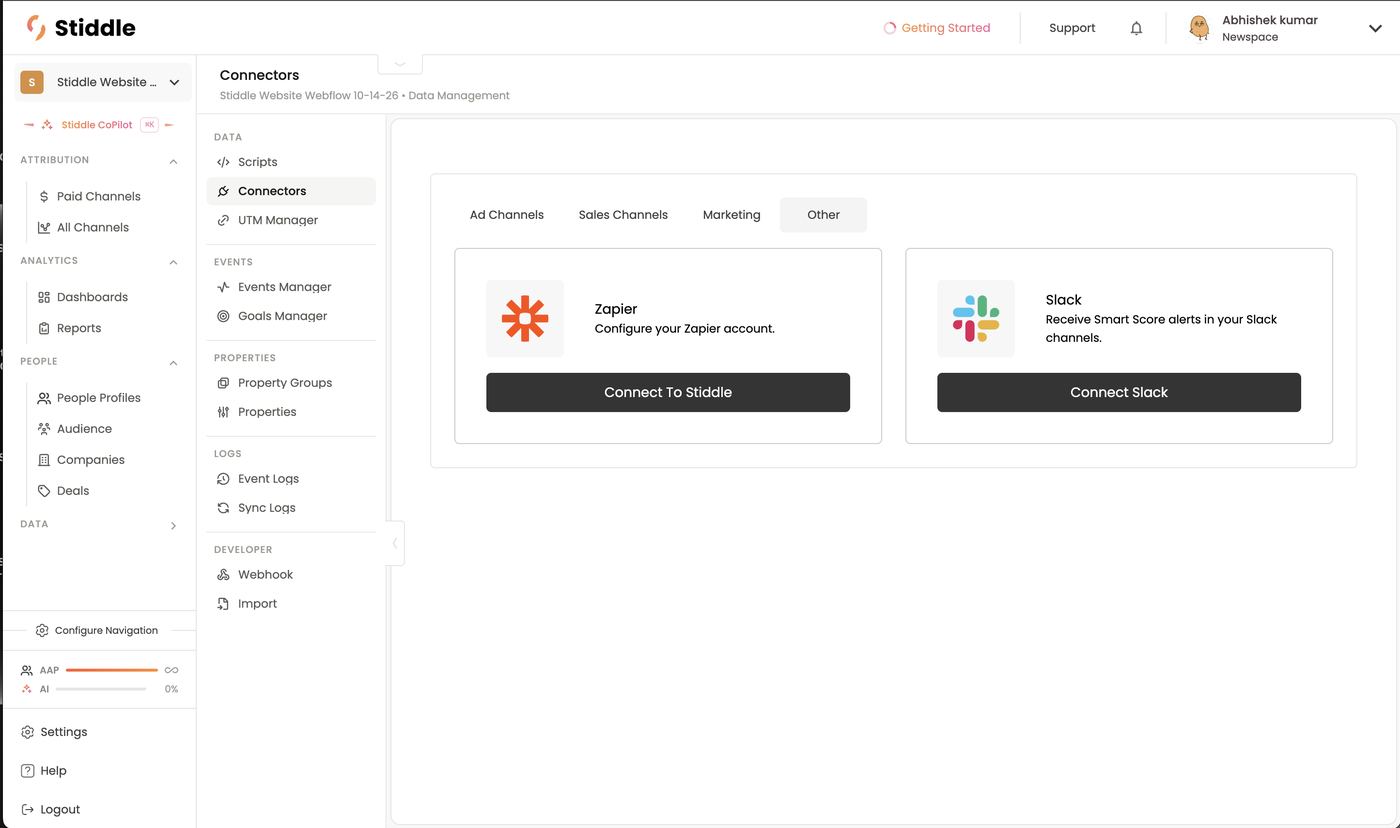Screen dimensions: 1400x828
Task: Click the AAP usage progress bar
Action: coord(111,670)
